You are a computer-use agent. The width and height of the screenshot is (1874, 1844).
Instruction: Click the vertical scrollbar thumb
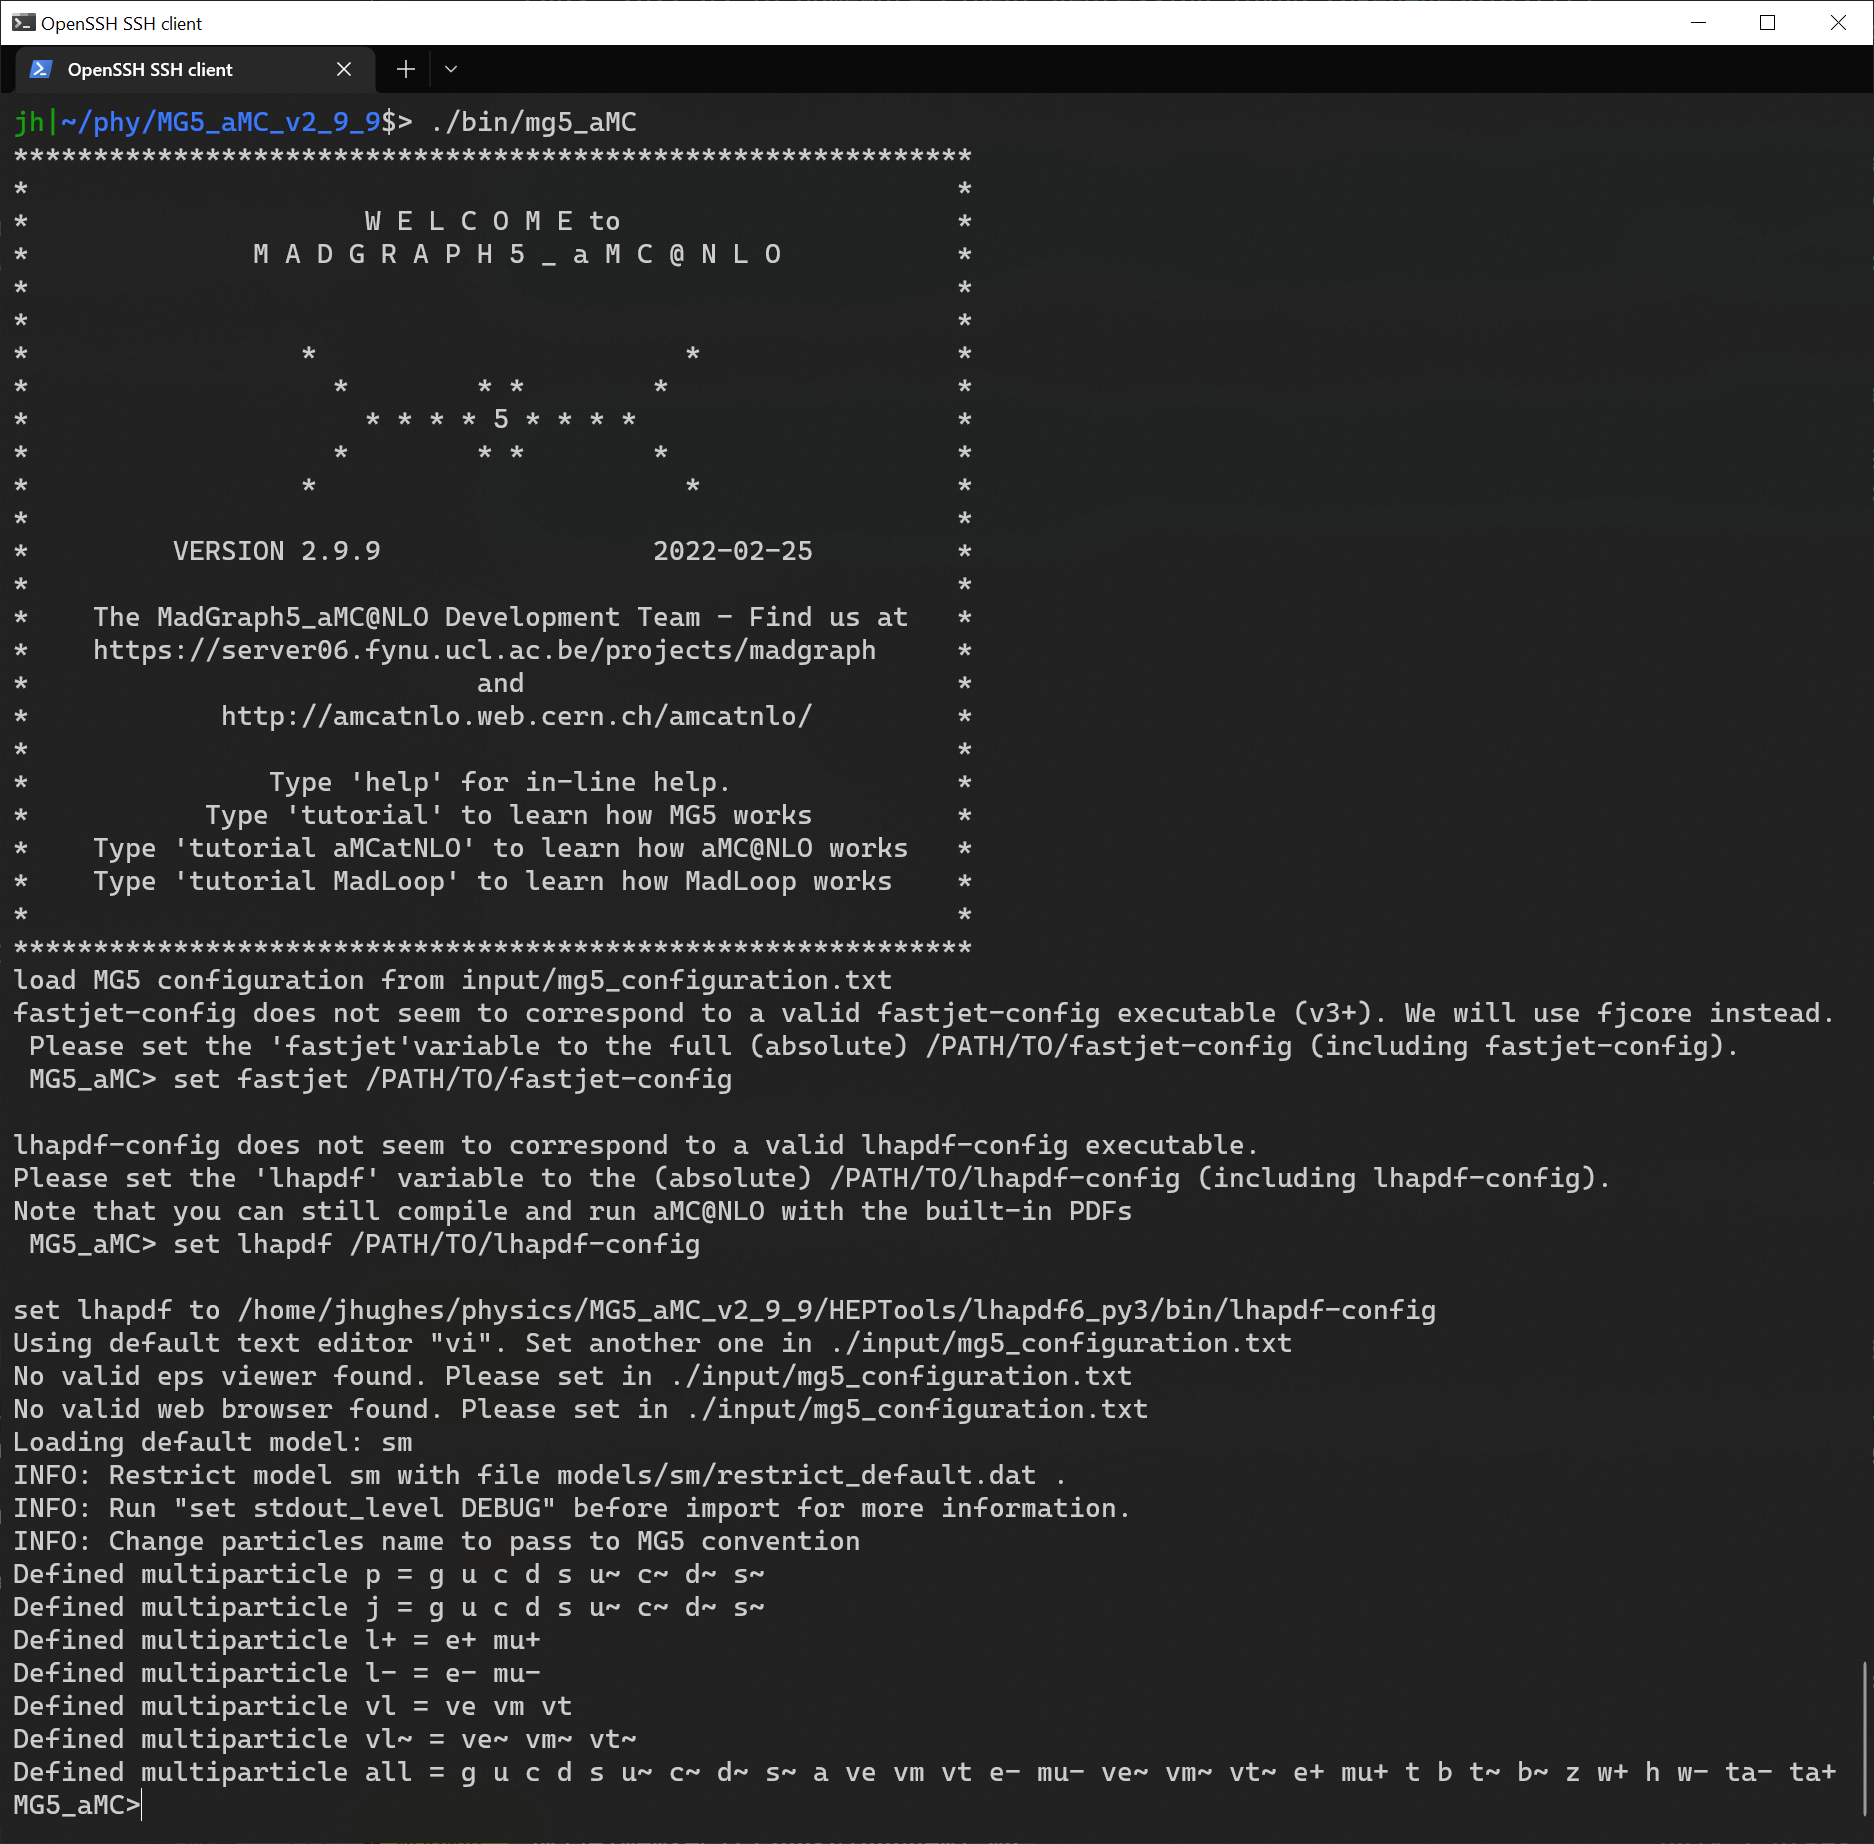[x=1866, y=1738]
